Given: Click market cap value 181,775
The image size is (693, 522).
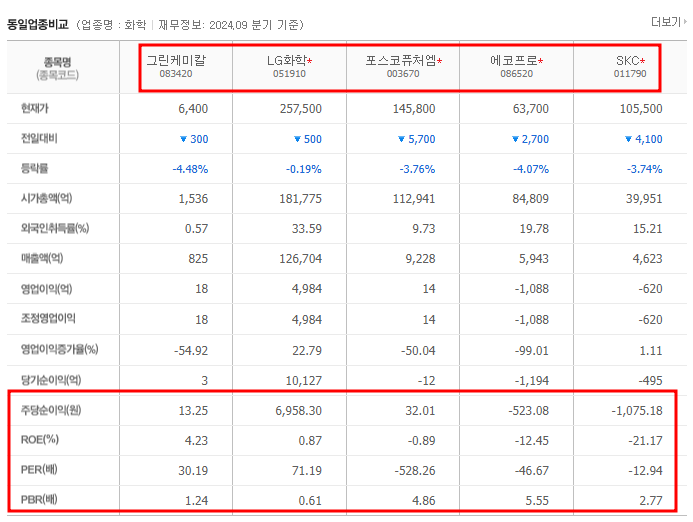Looking at the screenshot, I should 301,199.
